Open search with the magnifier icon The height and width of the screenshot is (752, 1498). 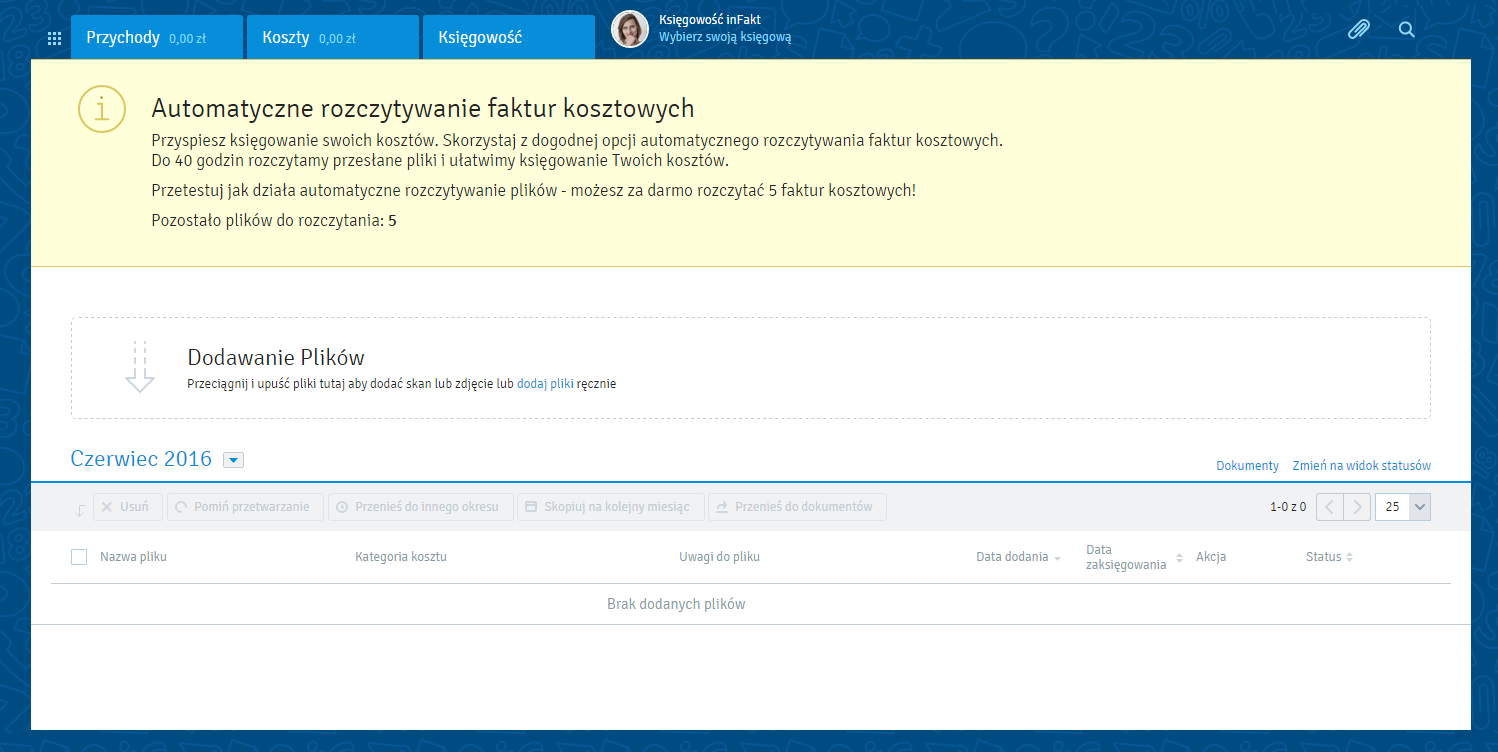[1407, 29]
